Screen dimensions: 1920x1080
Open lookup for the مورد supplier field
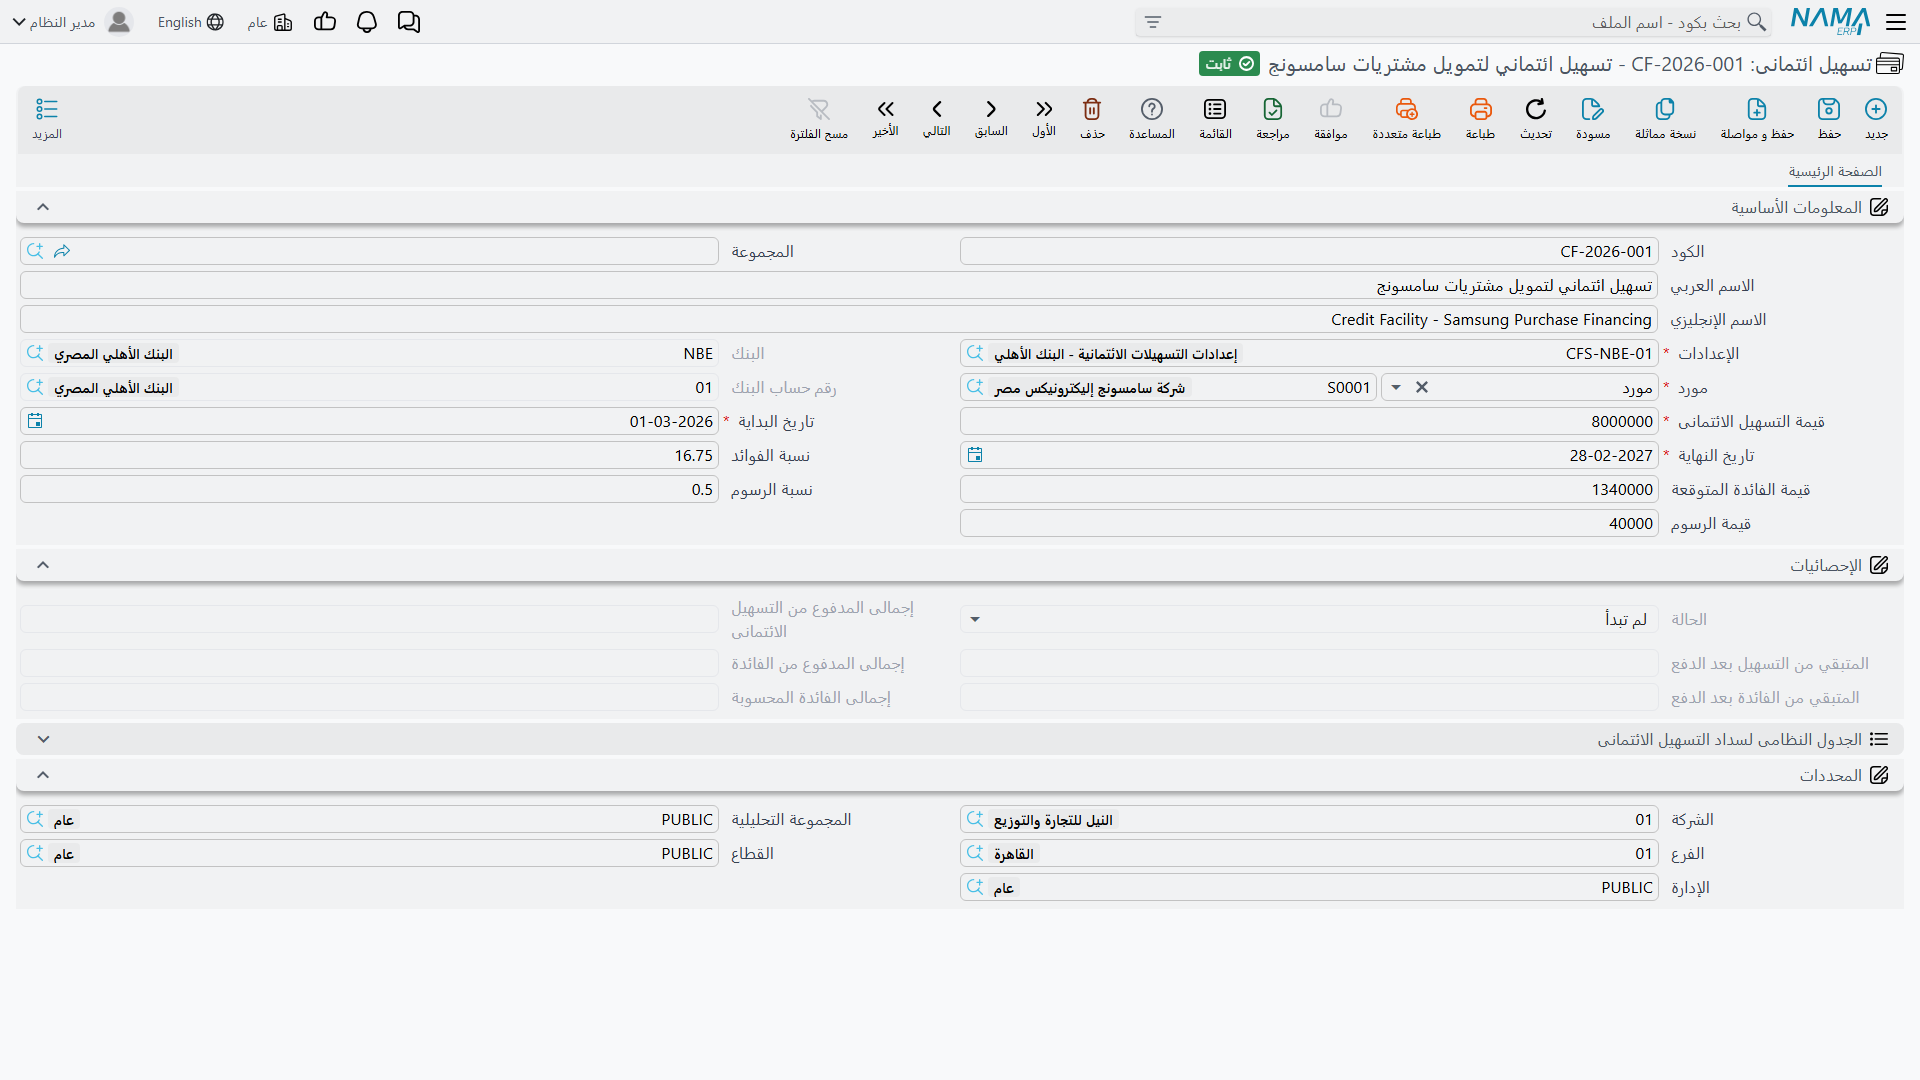(975, 387)
